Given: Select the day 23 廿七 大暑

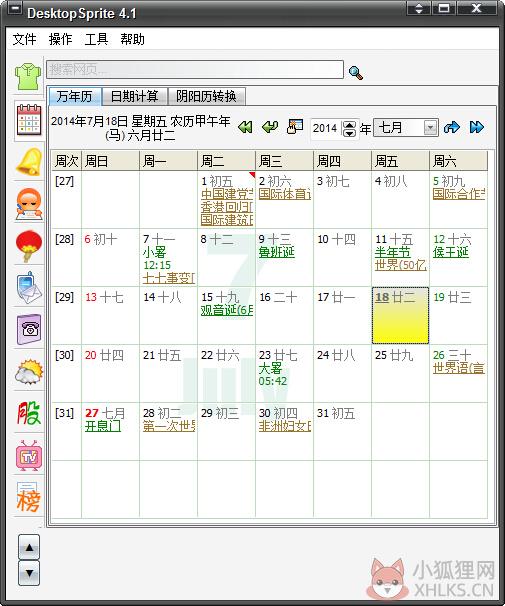Looking at the screenshot, I should (x=284, y=373).
